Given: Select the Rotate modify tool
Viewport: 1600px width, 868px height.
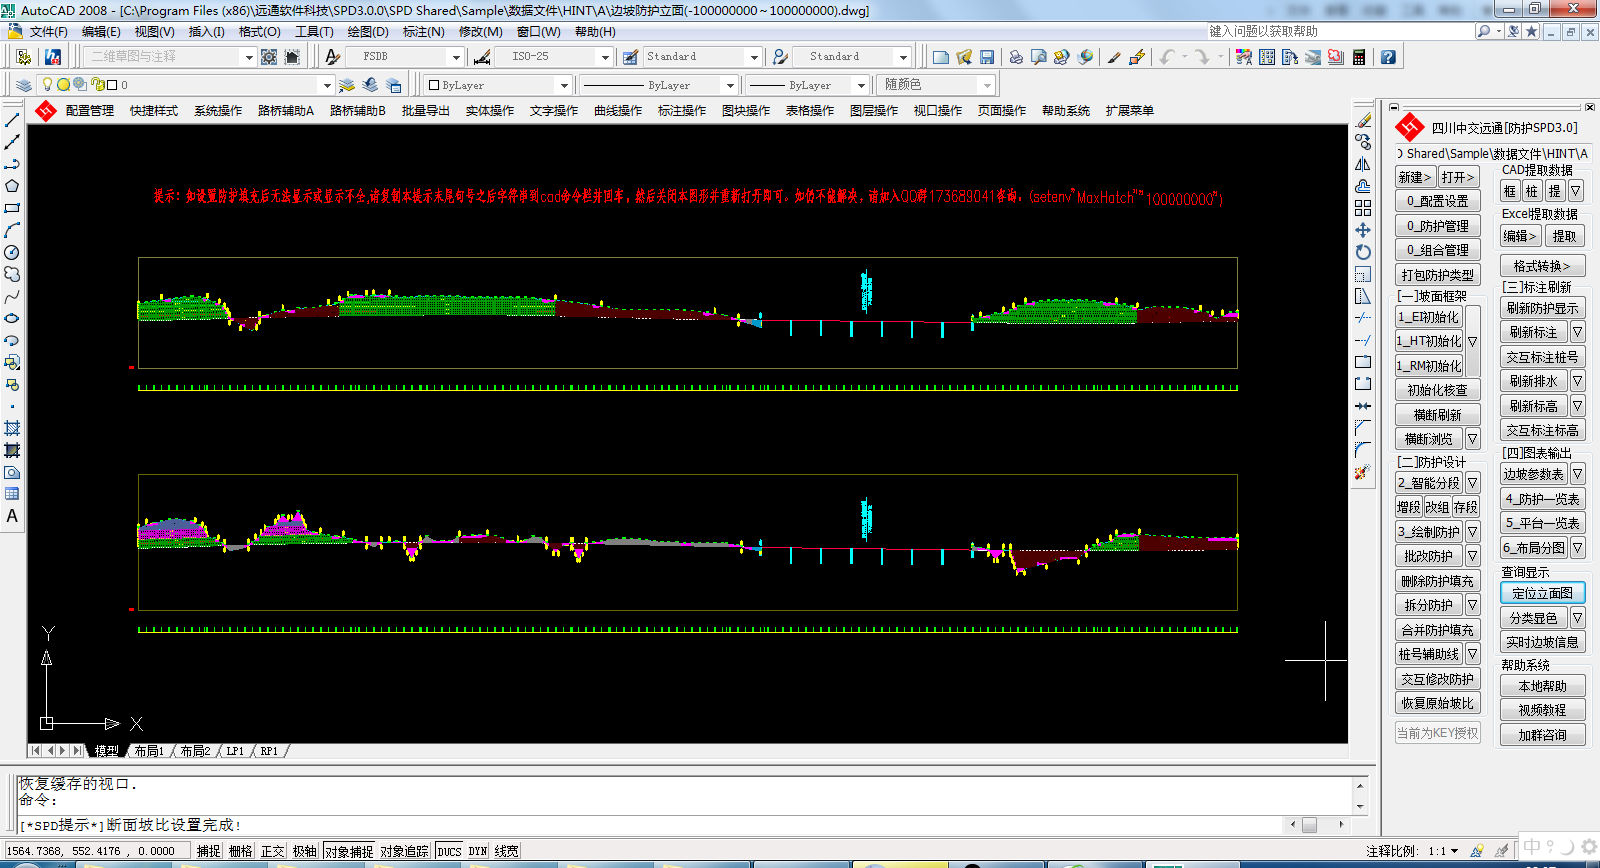Looking at the screenshot, I should click(1363, 252).
